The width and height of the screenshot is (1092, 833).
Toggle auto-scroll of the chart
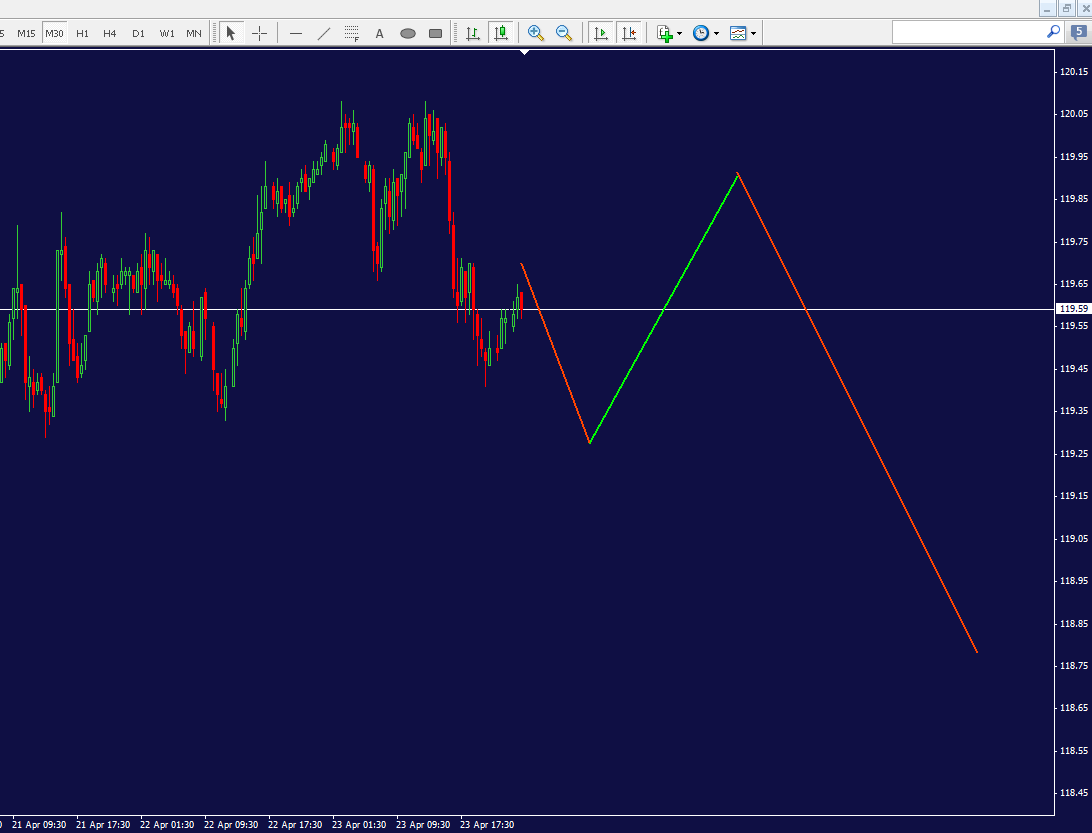point(601,32)
